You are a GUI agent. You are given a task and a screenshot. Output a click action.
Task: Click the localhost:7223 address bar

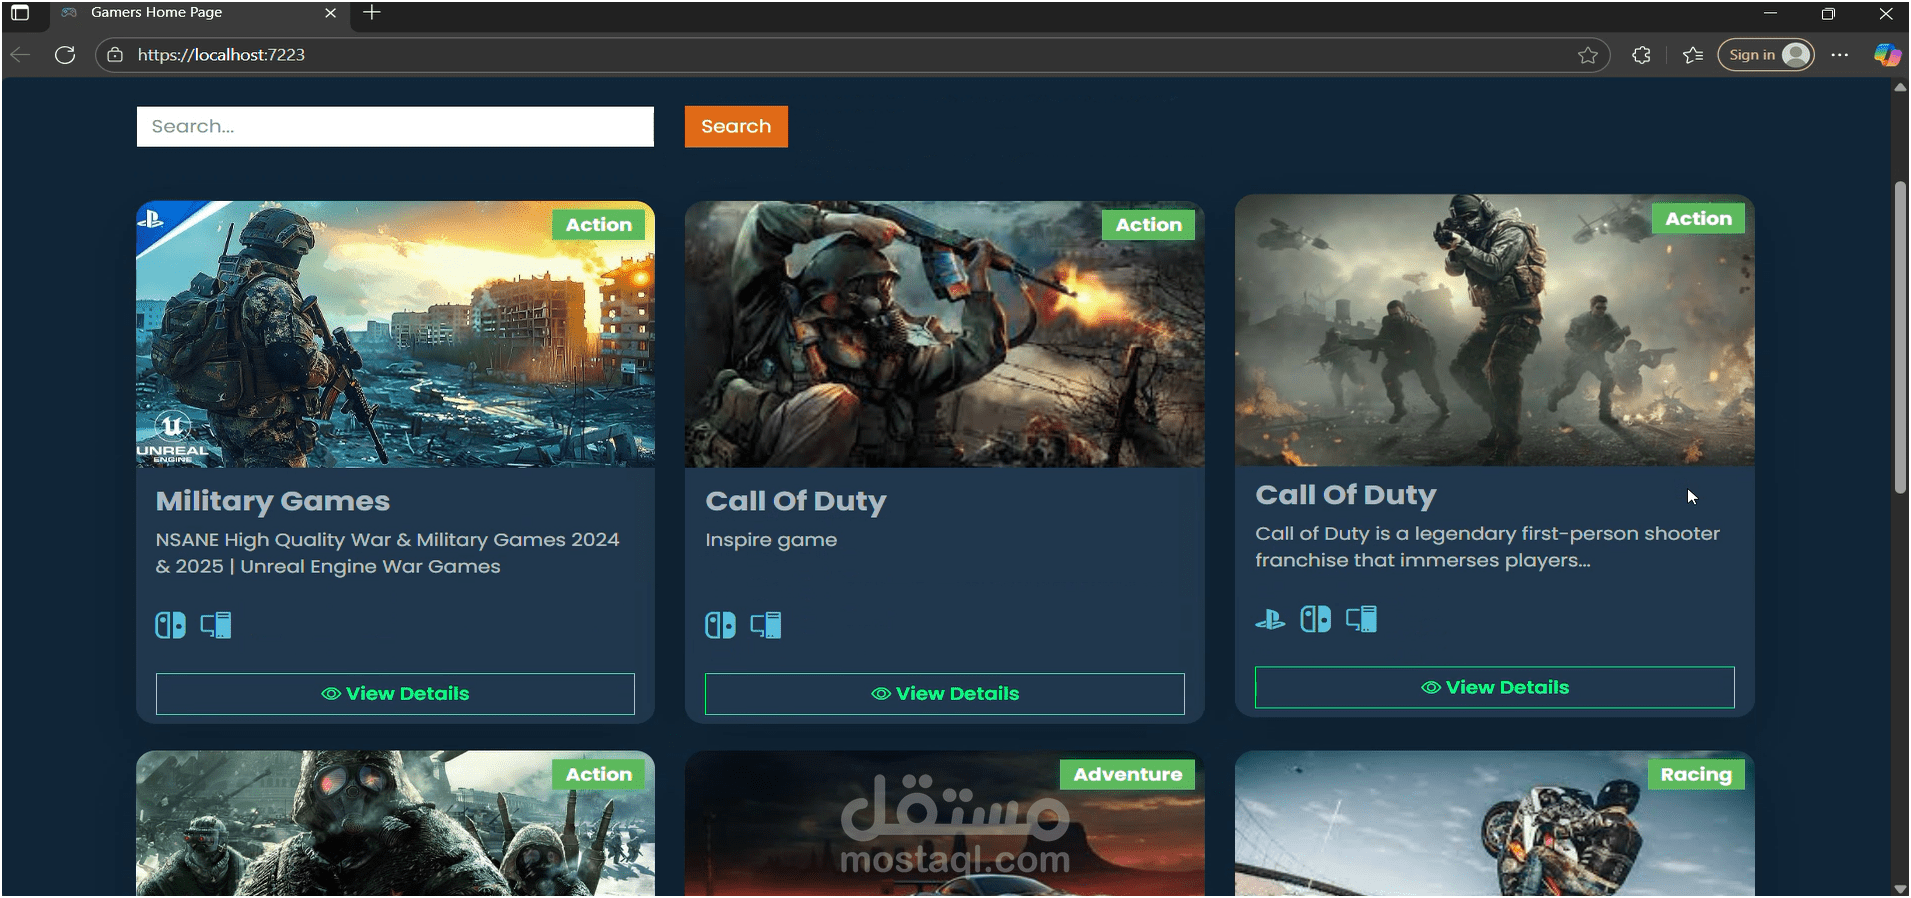[850, 55]
